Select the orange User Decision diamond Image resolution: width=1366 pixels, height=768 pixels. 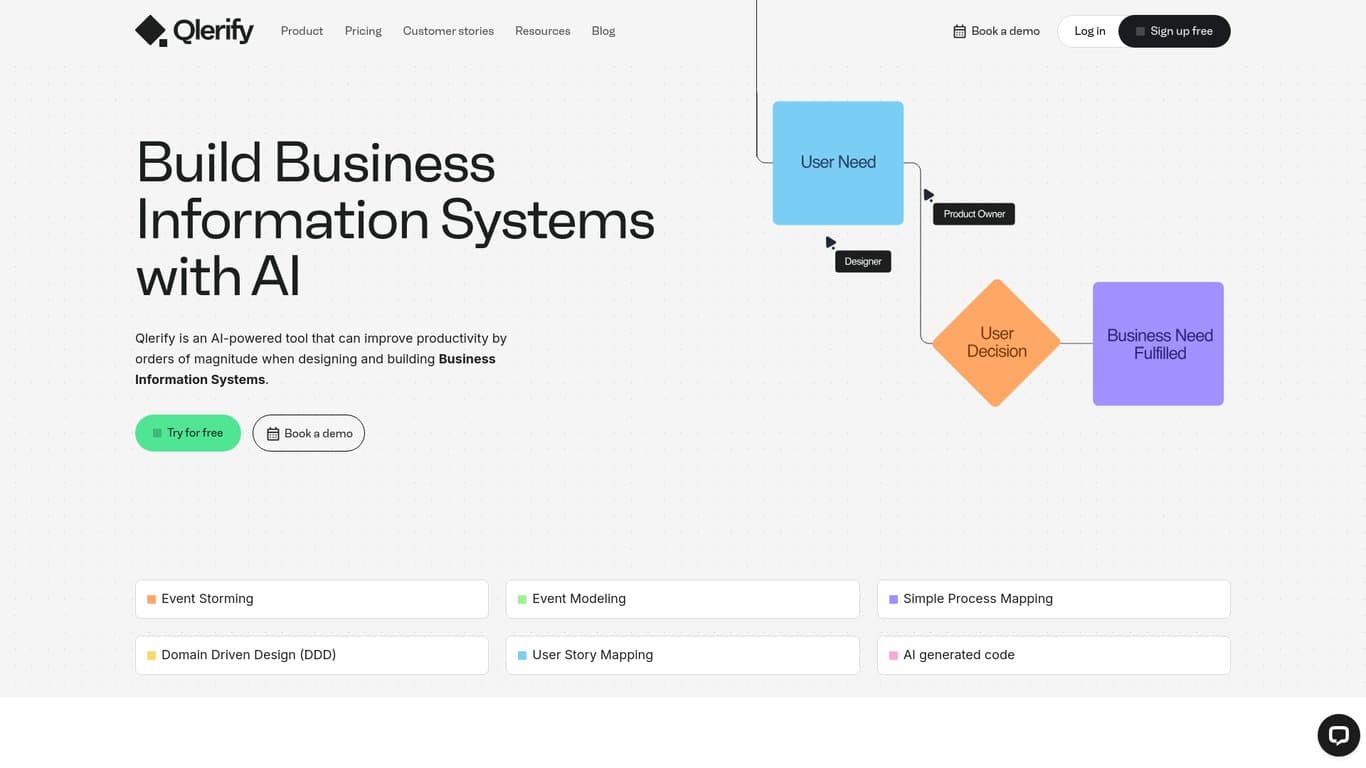(996, 343)
